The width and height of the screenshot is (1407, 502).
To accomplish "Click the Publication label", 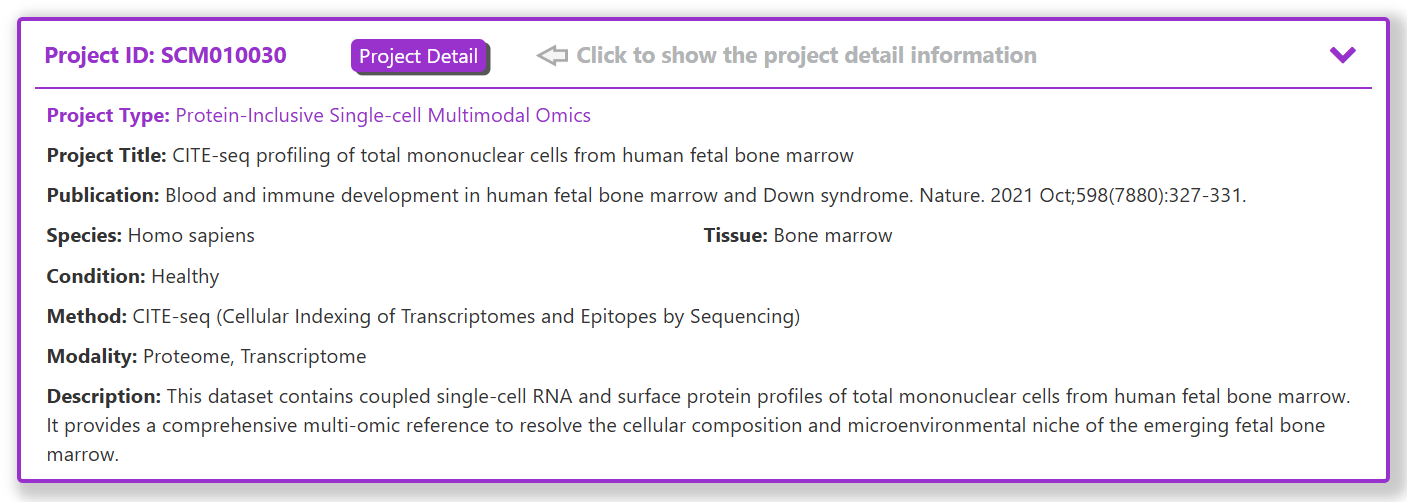I will pyautogui.click(x=103, y=196).
